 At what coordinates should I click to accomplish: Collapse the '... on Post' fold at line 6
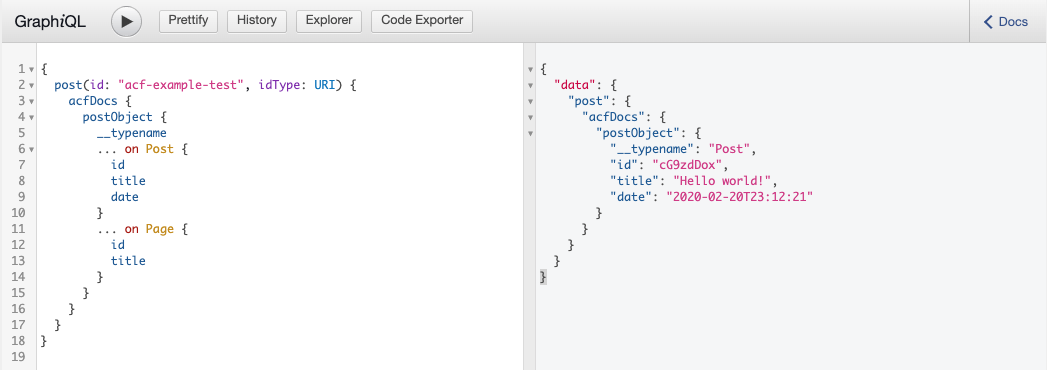(31, 150)
